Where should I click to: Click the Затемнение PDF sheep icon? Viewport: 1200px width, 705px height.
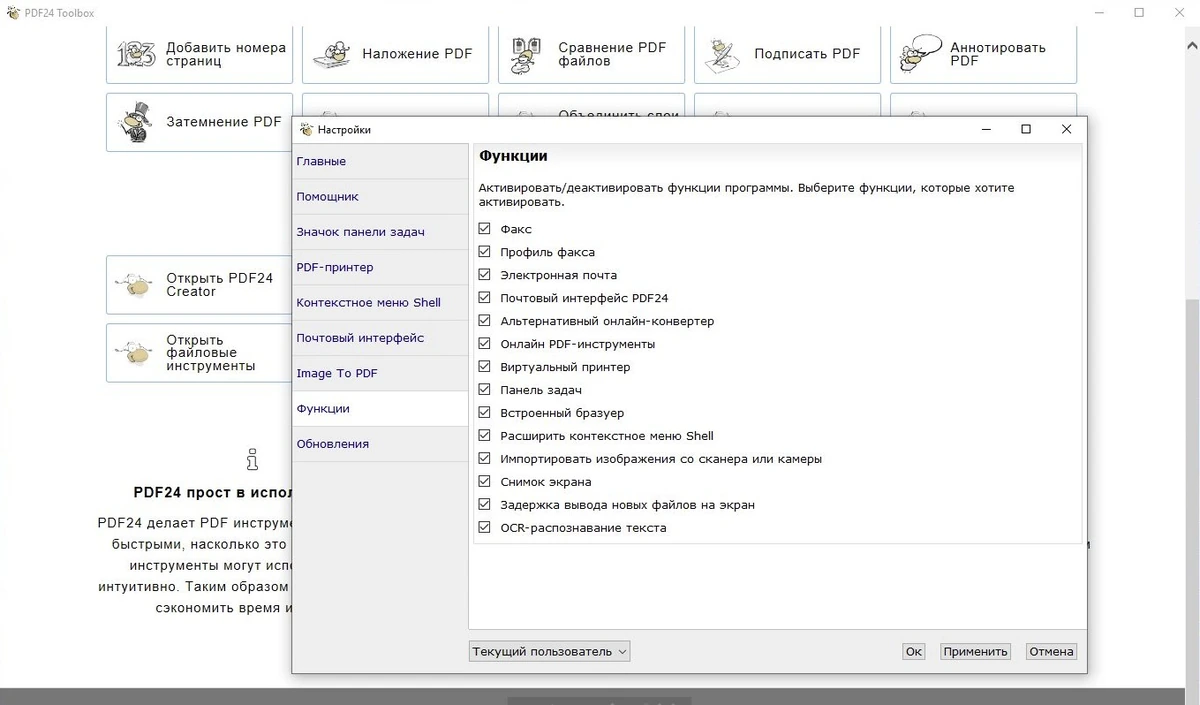pos(136,122)
